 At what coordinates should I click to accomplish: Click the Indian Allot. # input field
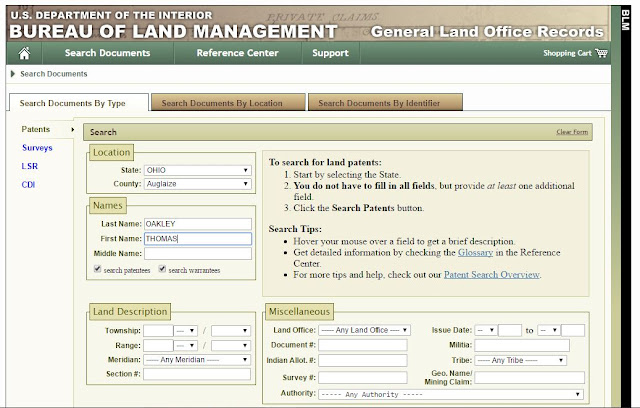click(363, 361)
